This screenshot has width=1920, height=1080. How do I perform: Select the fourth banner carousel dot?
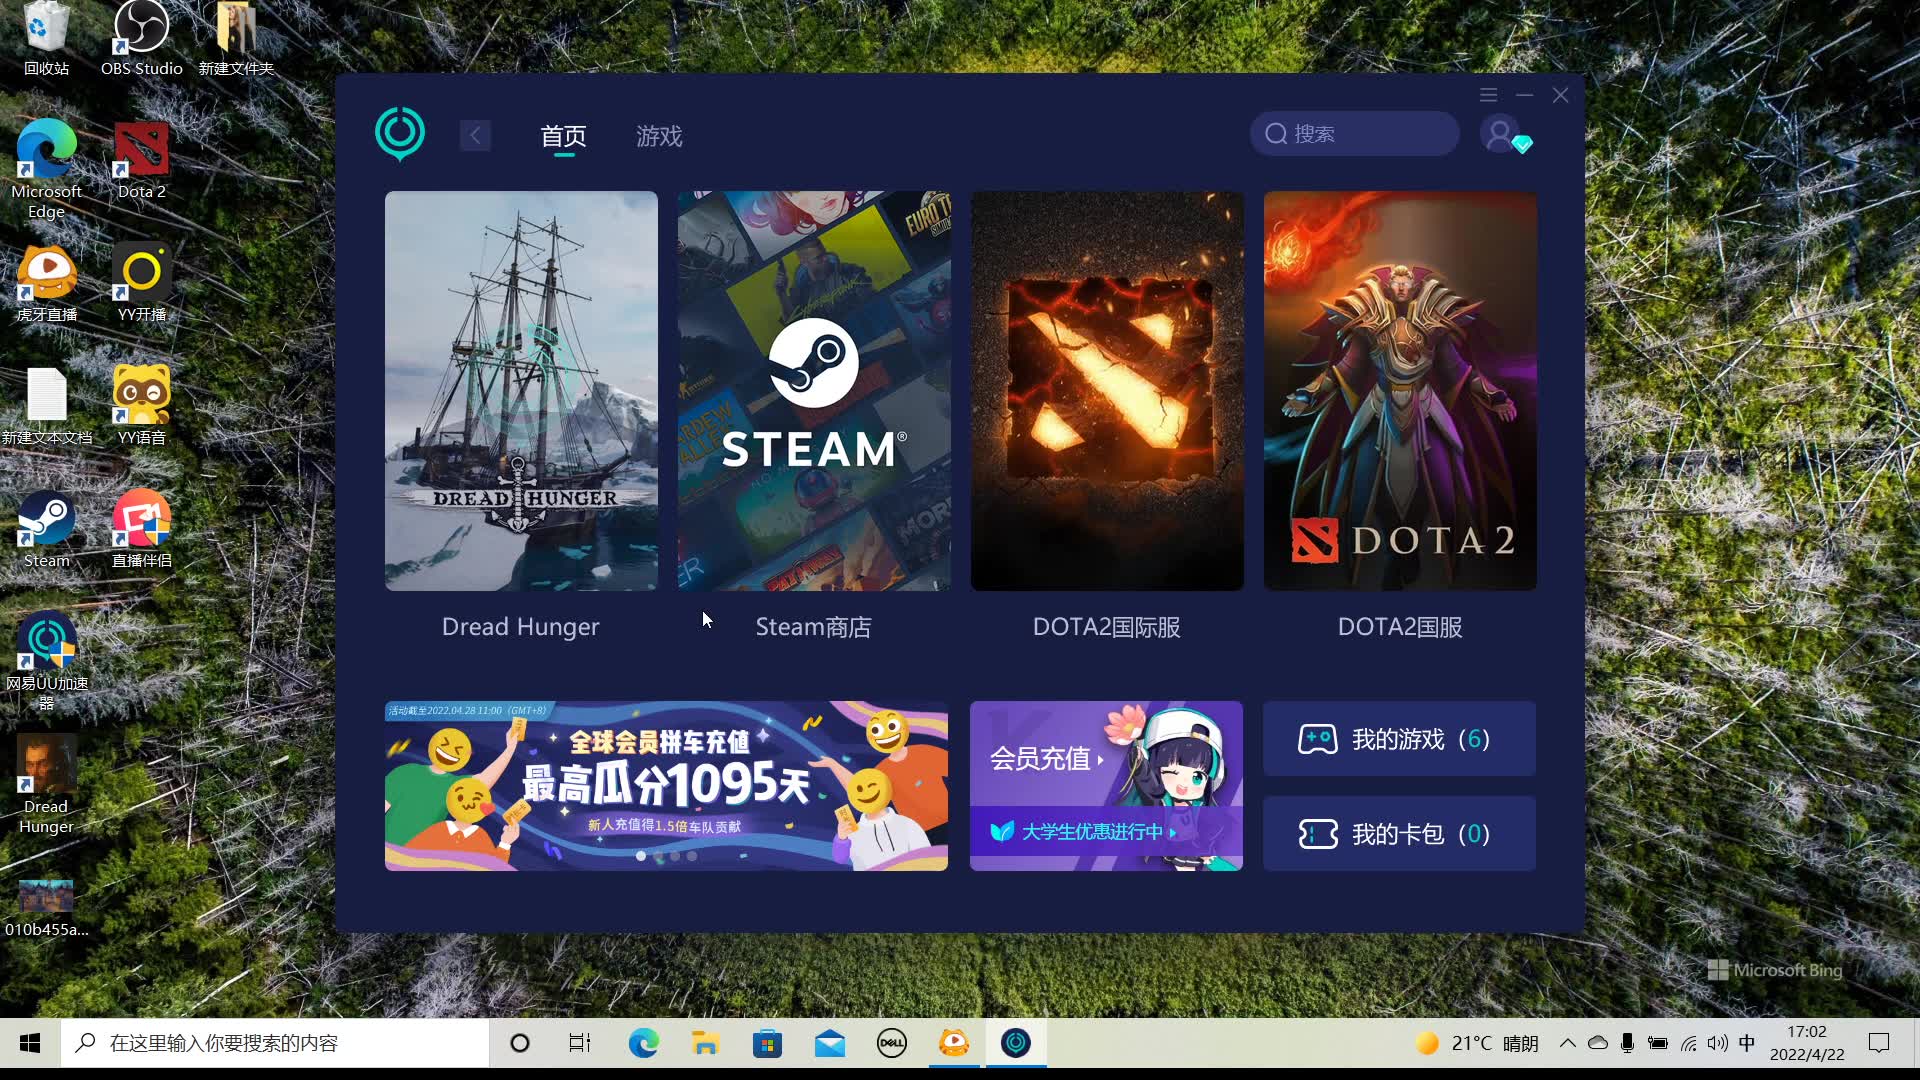692,856
